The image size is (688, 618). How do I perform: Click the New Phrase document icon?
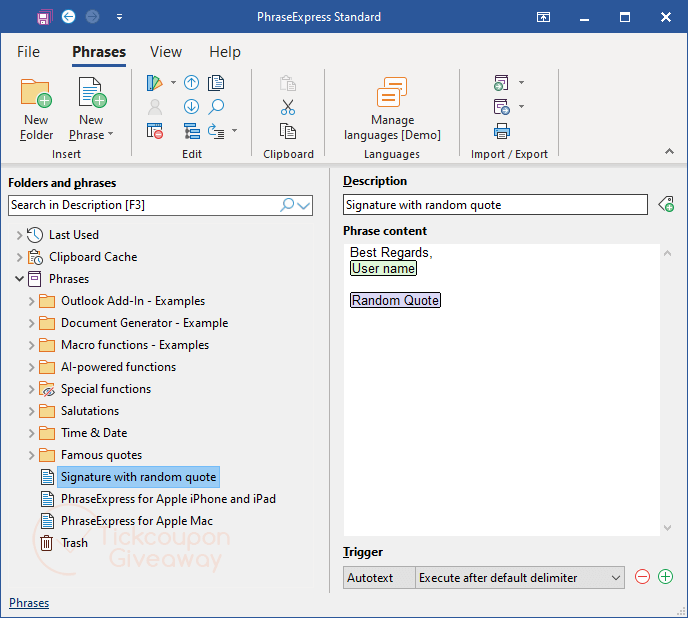(x=92, y=92)
